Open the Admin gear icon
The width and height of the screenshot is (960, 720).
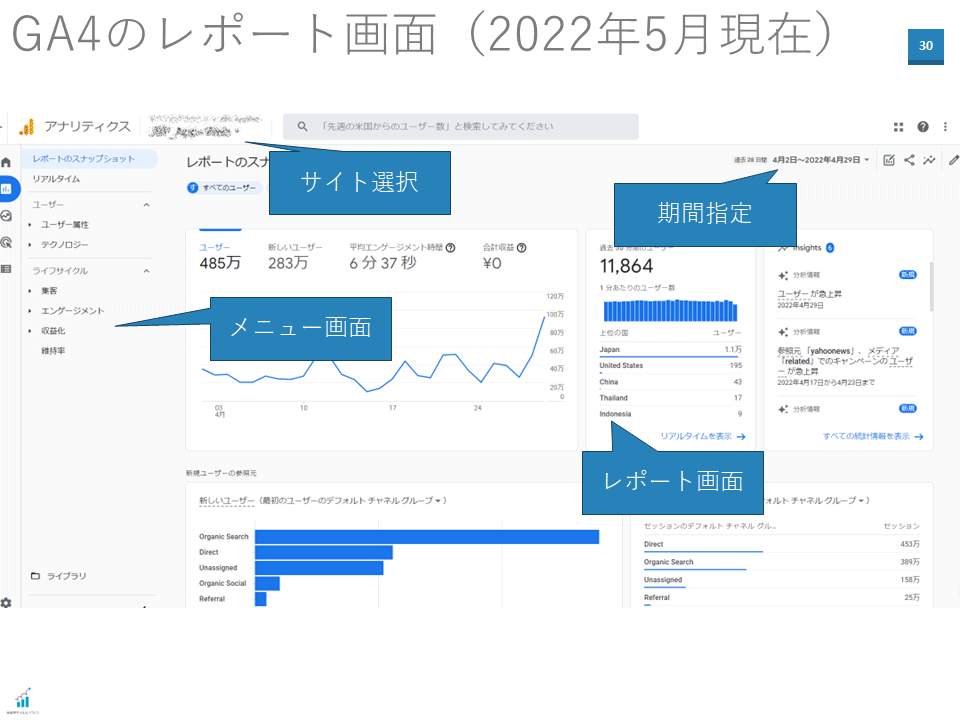[x=6, y=602]
